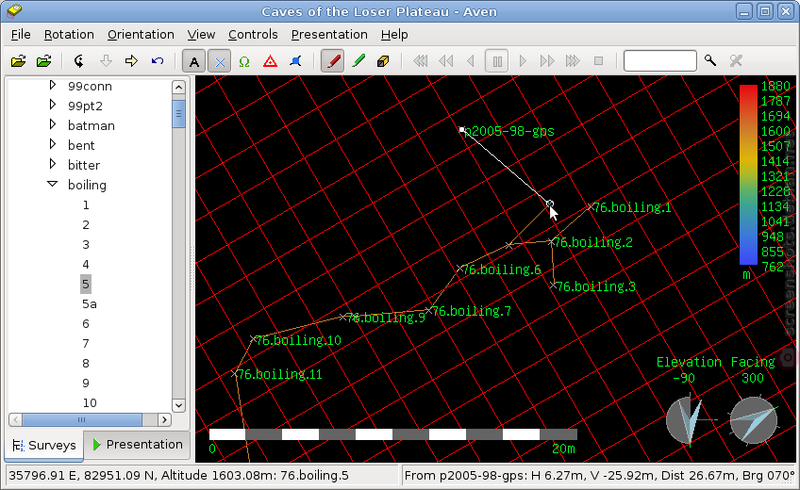Open the Presentation menu
800x490 pixels.
point(330,35)
